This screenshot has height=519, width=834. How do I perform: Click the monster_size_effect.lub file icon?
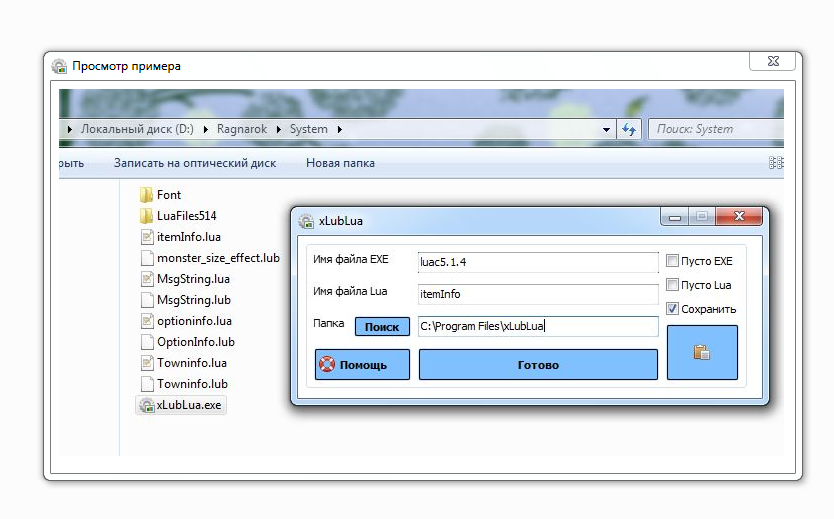click(x=147, y=258)
